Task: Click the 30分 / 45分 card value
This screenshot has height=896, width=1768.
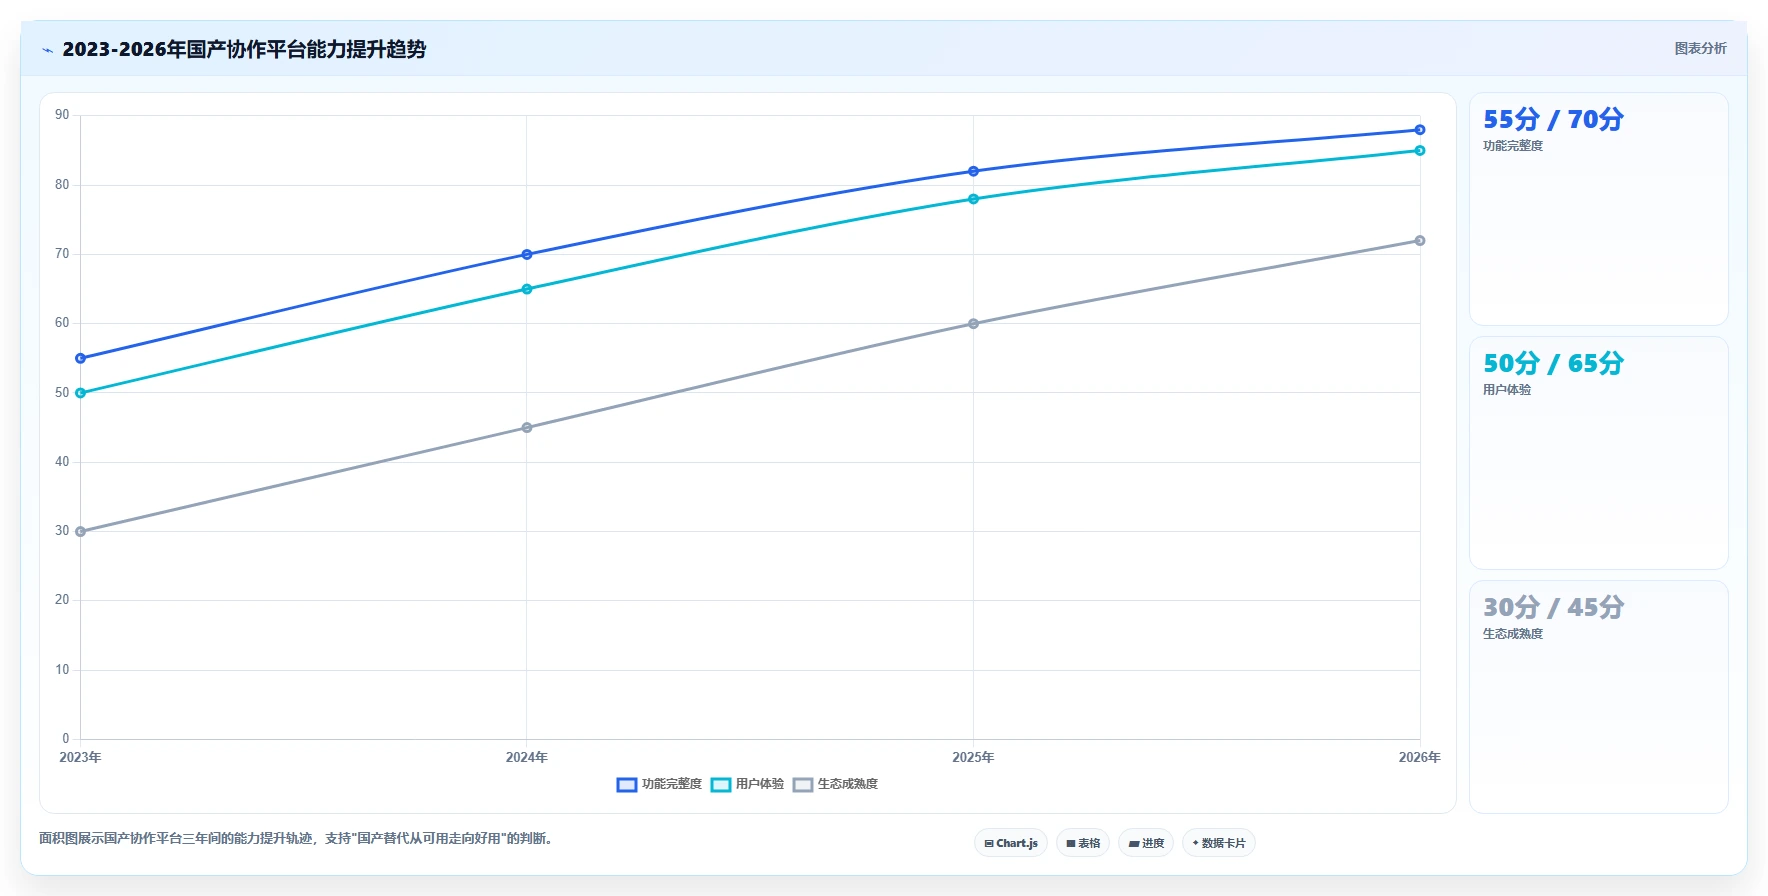Action: [1553, 607]
